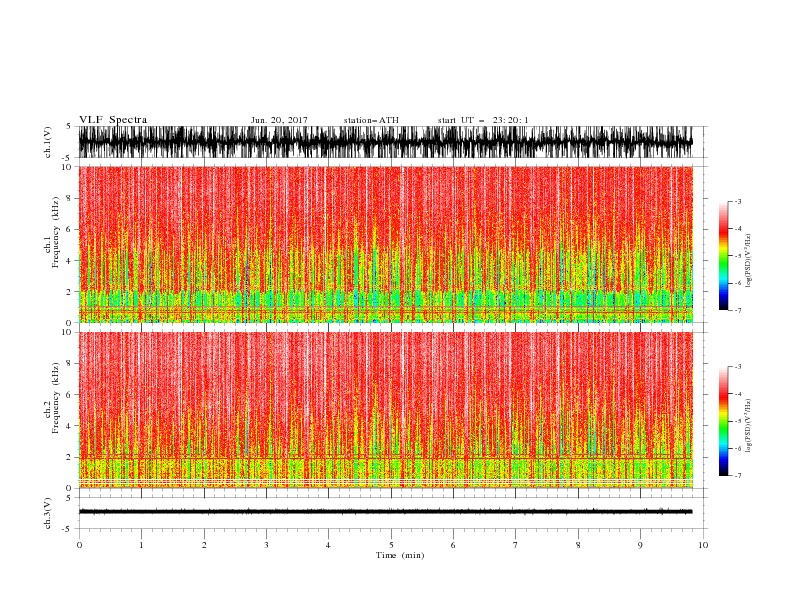The width and height of the screenshot is (792, 612).
Task: Click the "-7" value on ch.1 color bar
Action: click(737, 310)
